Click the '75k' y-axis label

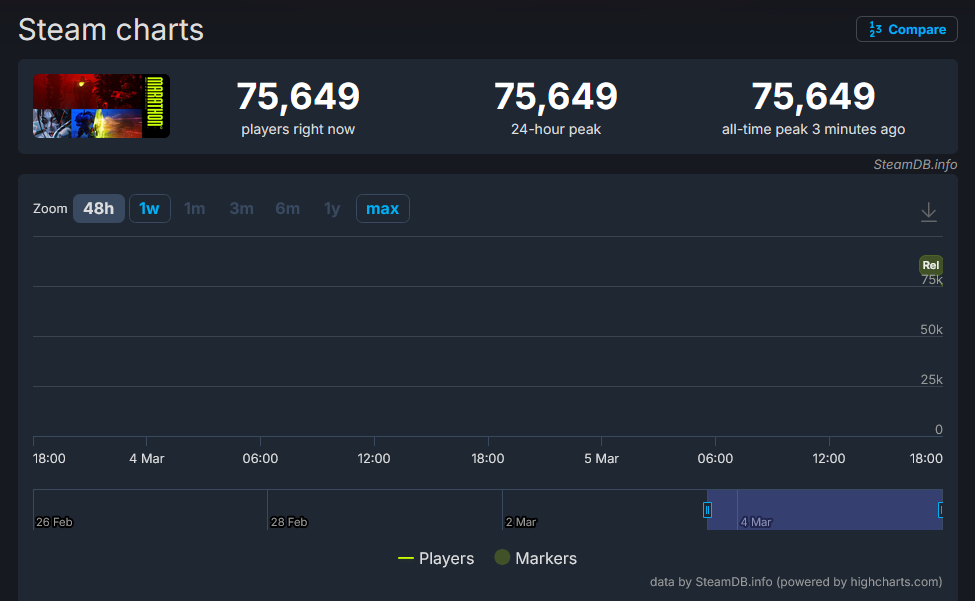tap(931, 280)
